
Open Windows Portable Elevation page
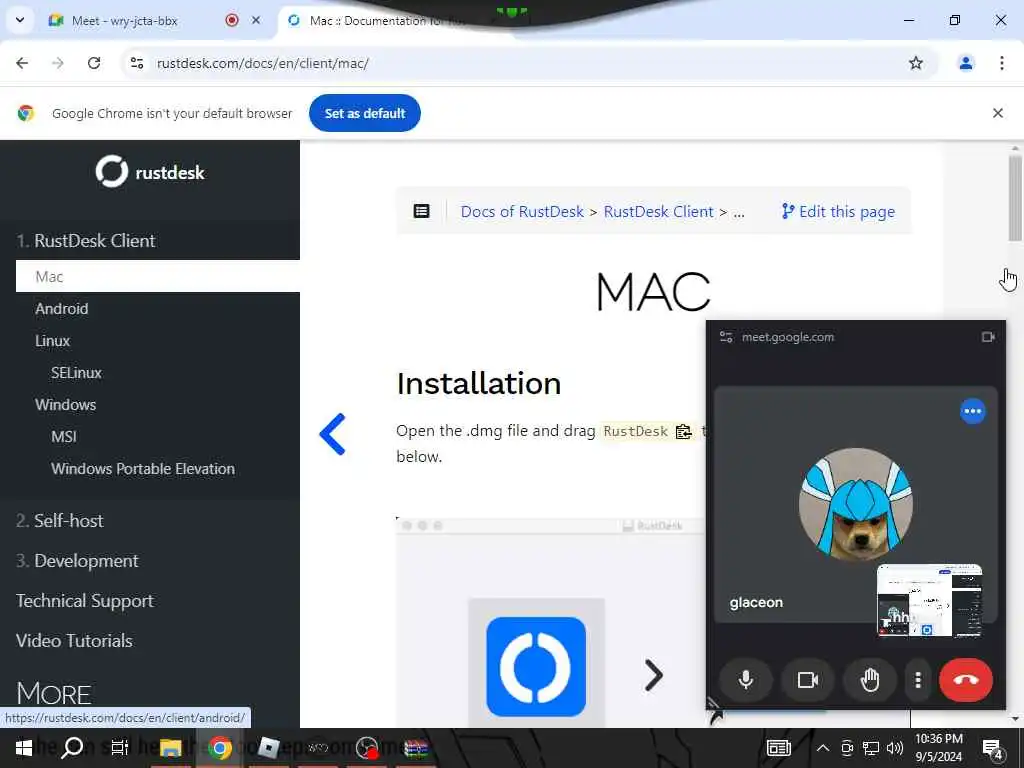[143, 469]
